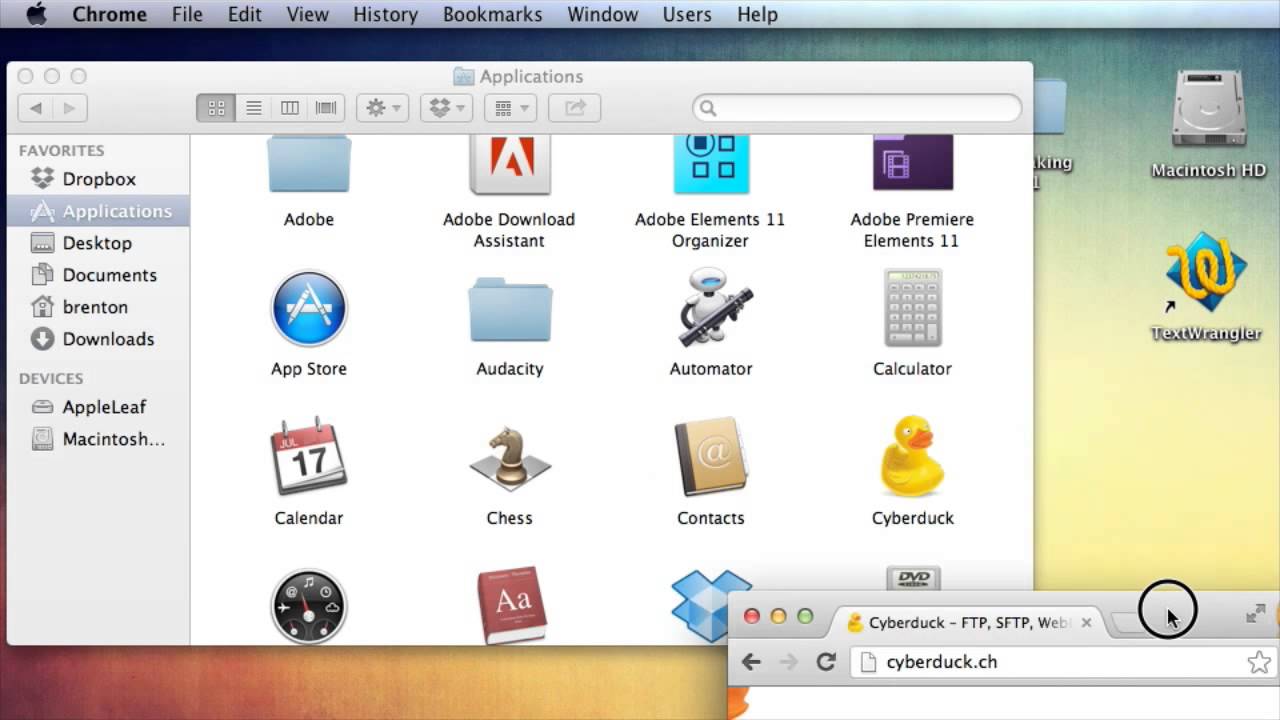The height and width of the screenshot is (720, 1280).
Task: Select Desktop in Finder sidebar
Action: pyautogui.click(x=98, y=243)
